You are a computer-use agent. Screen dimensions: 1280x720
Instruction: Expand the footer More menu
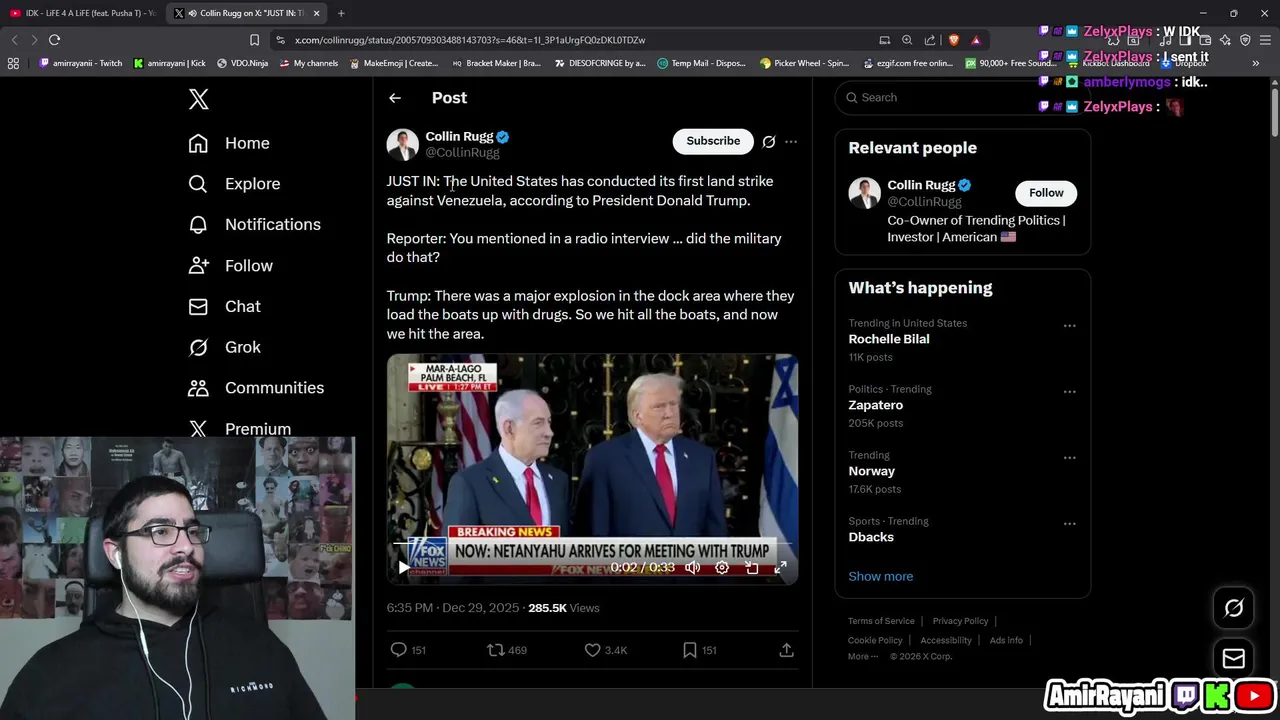point(863,656)
